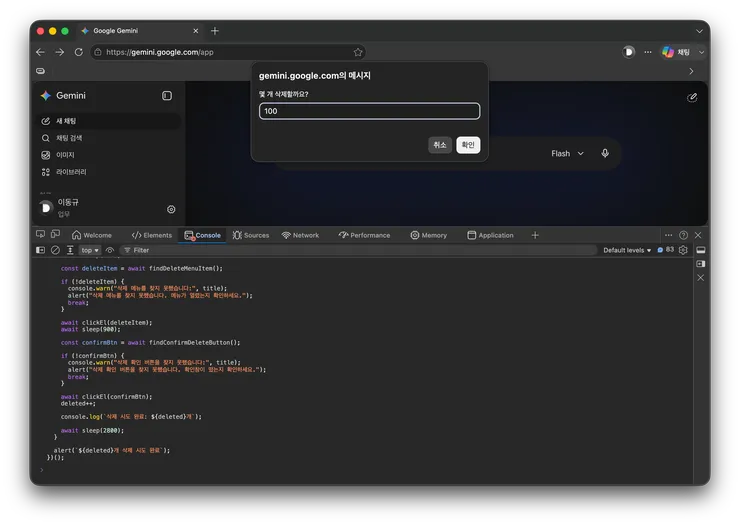
Task: Click the prompt number input field
Action: tap(370, 111)
